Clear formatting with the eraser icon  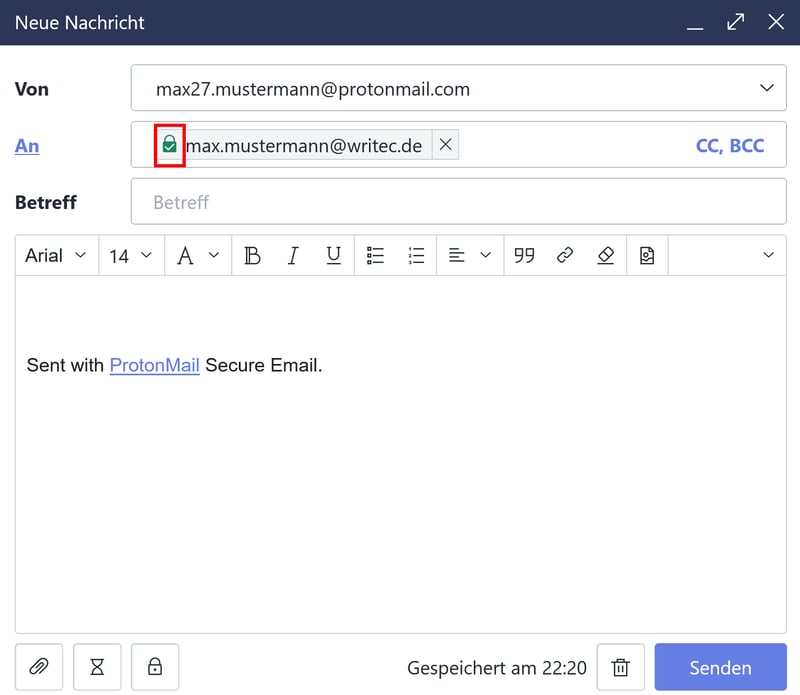(605, 256)
